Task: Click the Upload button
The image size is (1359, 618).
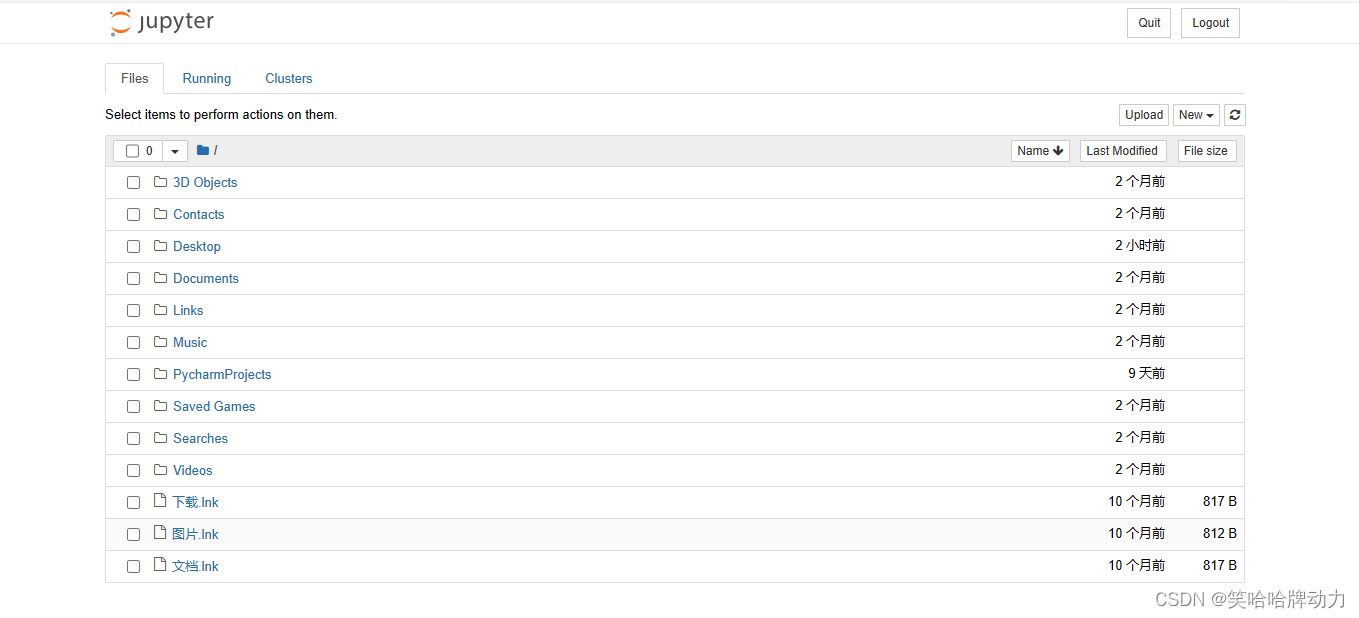Action: click(x=1143, y=114)
